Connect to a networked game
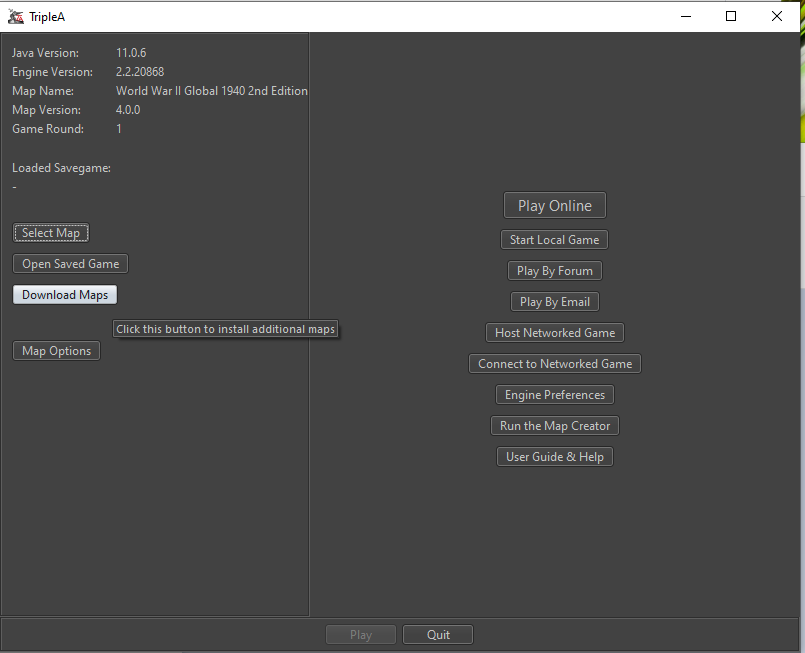The image size is (805, 653). coord(554,363)
